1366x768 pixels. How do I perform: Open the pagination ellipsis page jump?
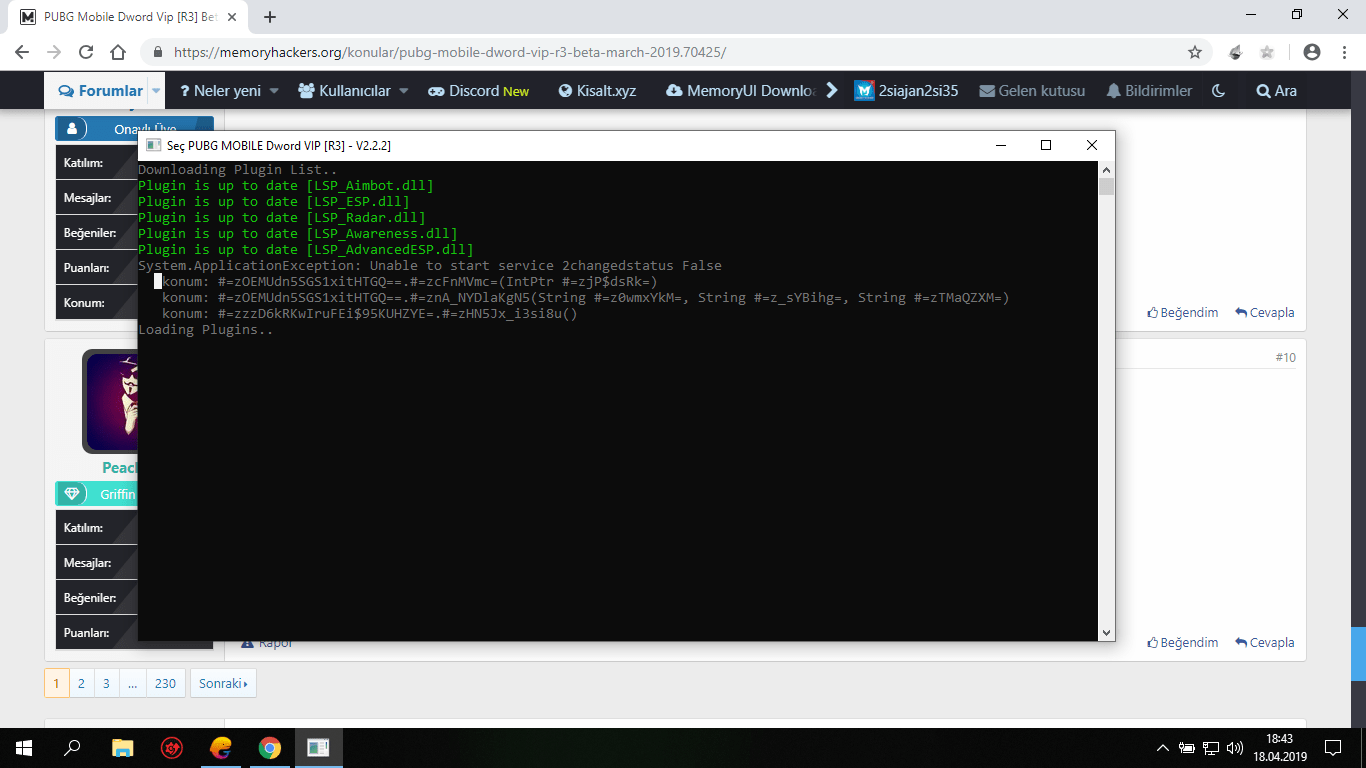(x=133, y=684)
